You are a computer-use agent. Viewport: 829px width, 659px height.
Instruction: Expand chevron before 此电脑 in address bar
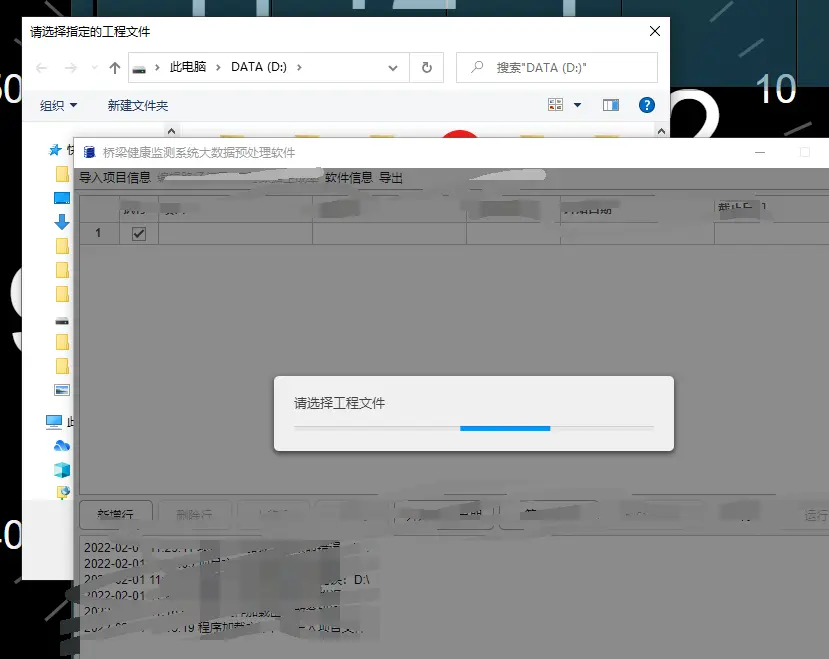pyautogui.click(x=157, y=68)
